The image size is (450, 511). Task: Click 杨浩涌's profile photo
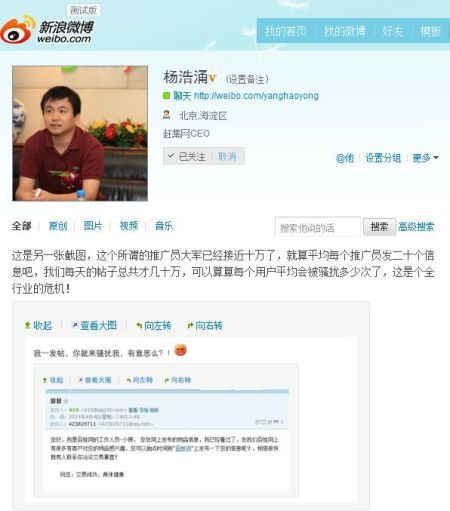coord(80,133)
